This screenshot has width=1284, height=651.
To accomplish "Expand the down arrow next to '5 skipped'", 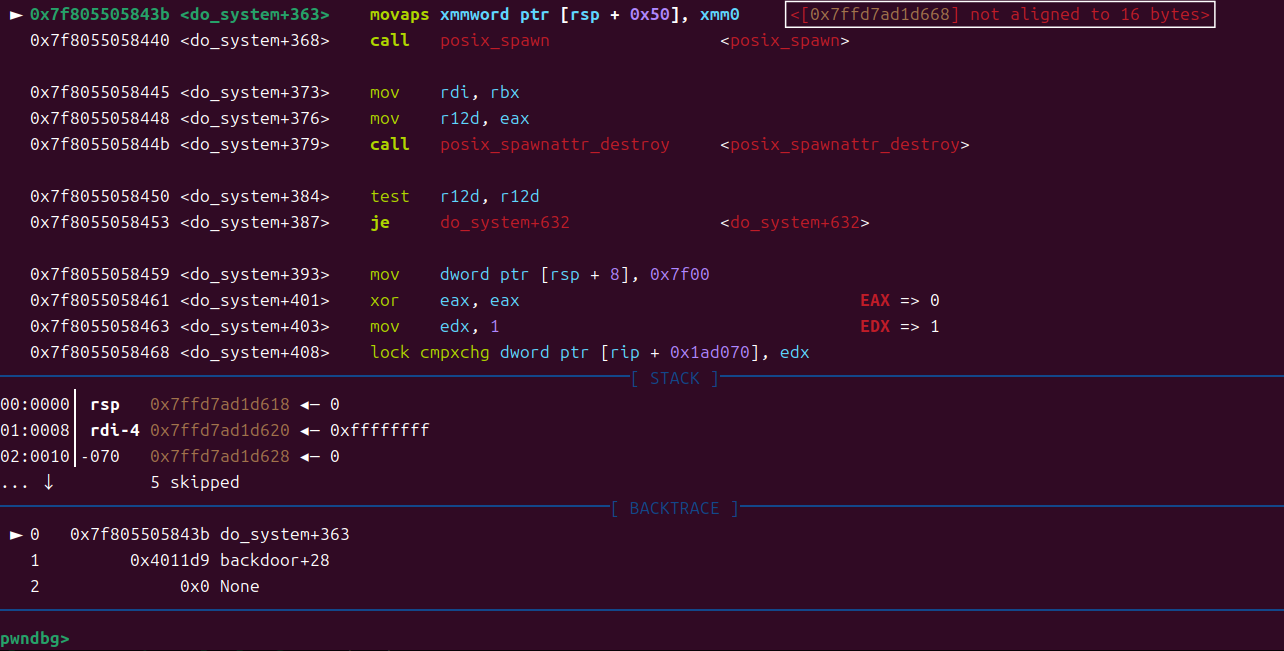I will tap(49, 483).
